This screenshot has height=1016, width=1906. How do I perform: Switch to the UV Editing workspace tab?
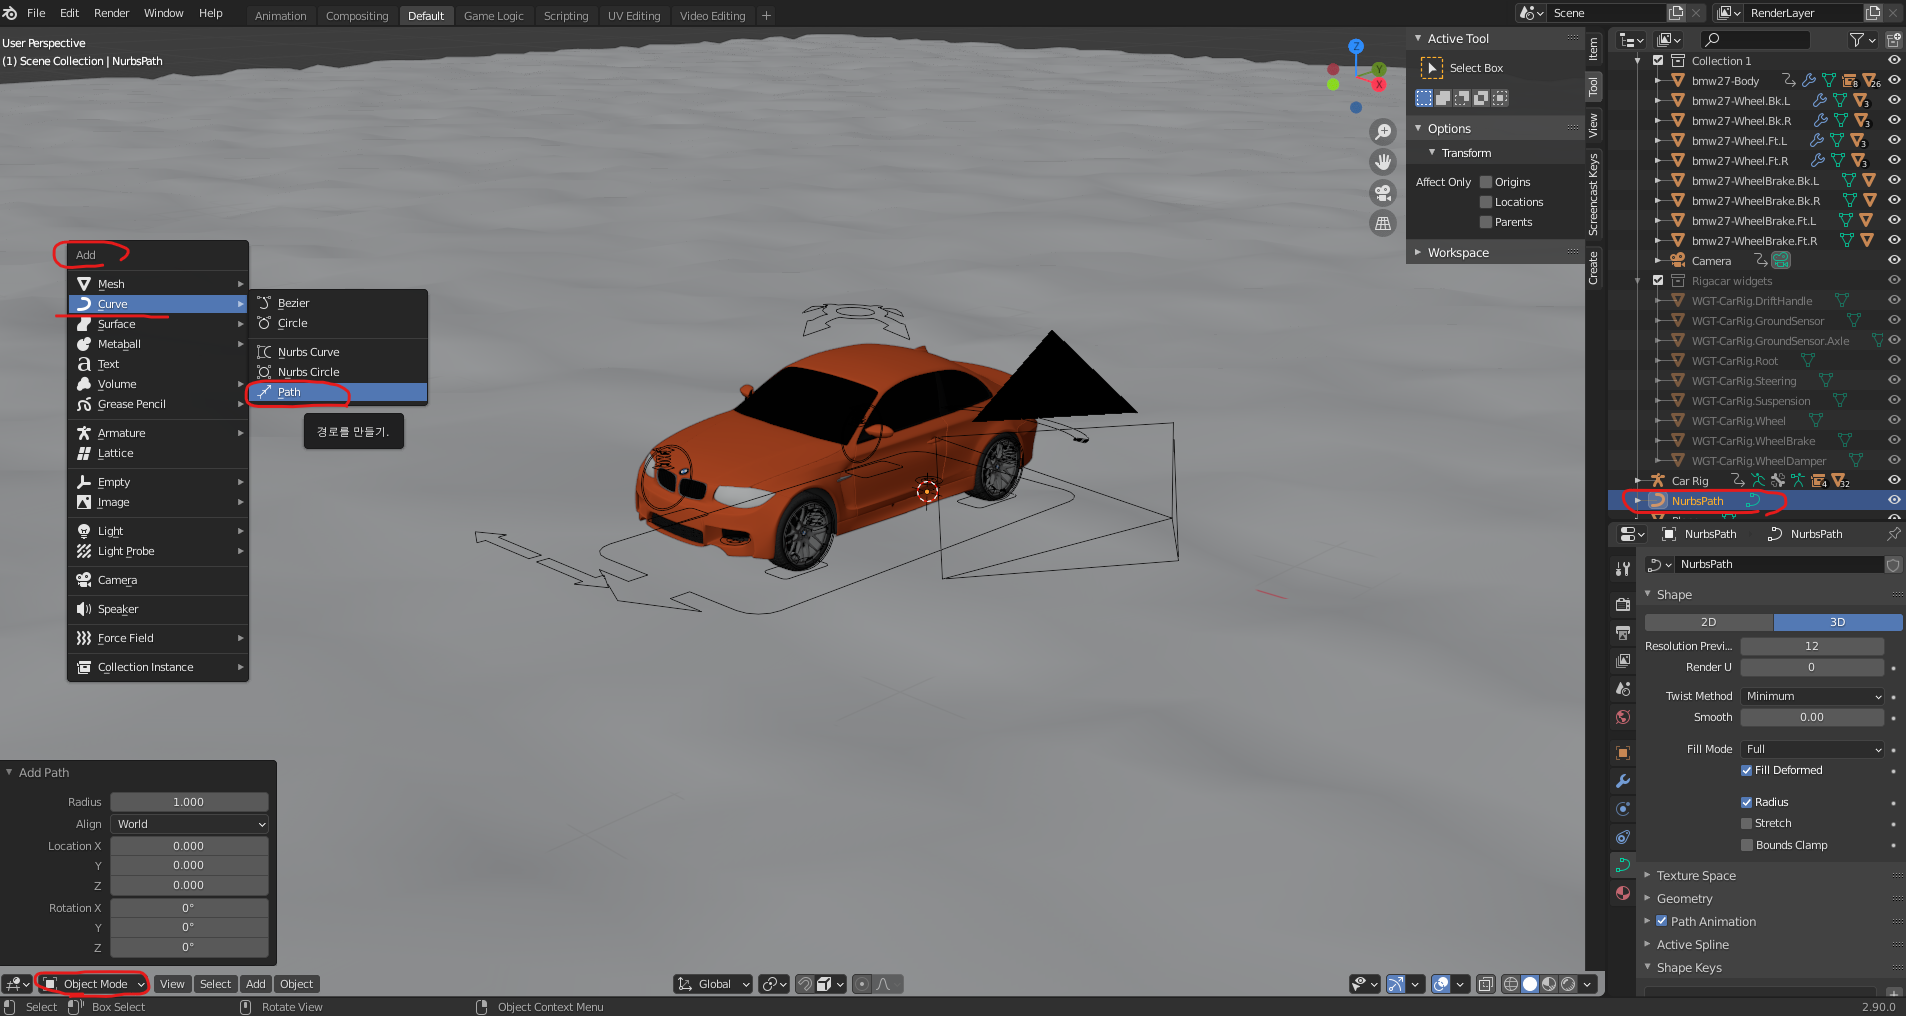pos(634,16)
